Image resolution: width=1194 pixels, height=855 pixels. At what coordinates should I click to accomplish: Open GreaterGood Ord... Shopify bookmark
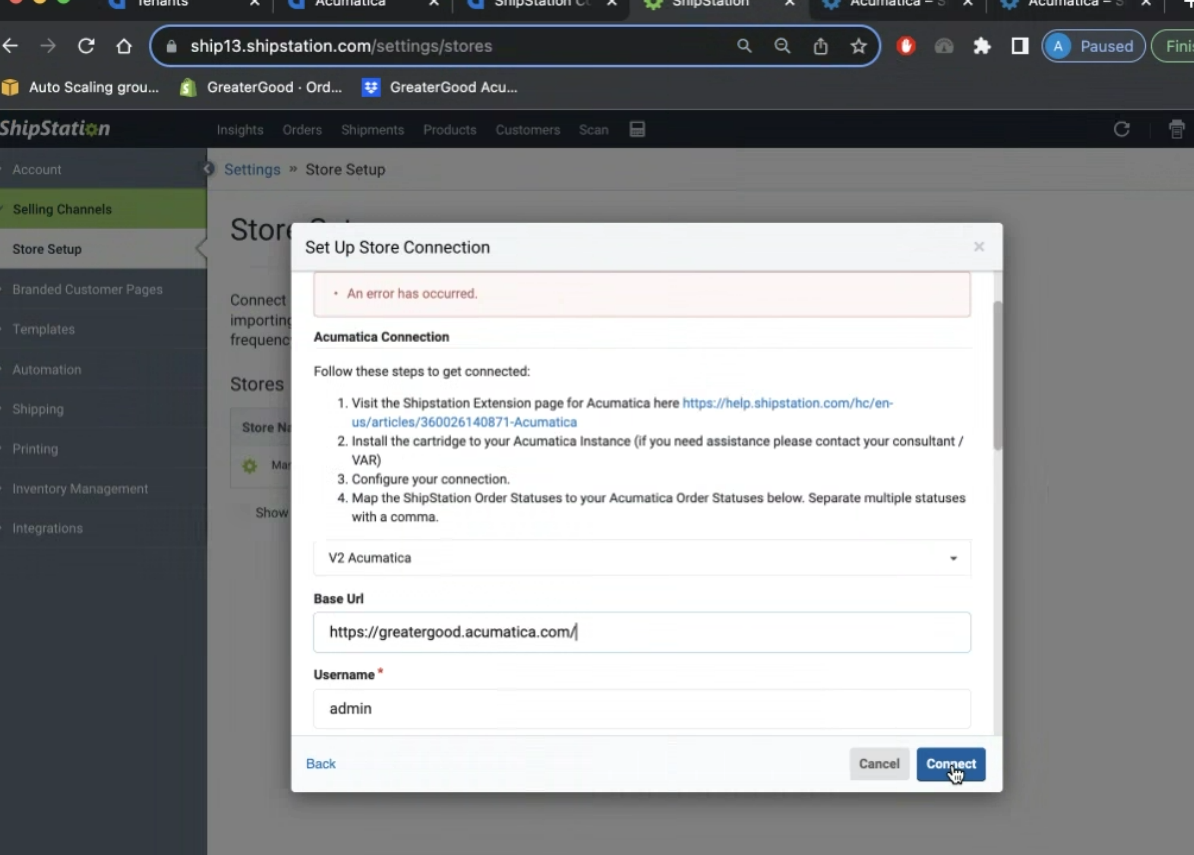coord(260,88)
